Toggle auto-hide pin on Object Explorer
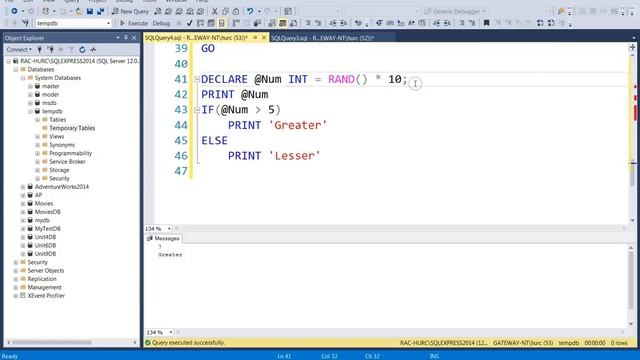 pos(126,38)
